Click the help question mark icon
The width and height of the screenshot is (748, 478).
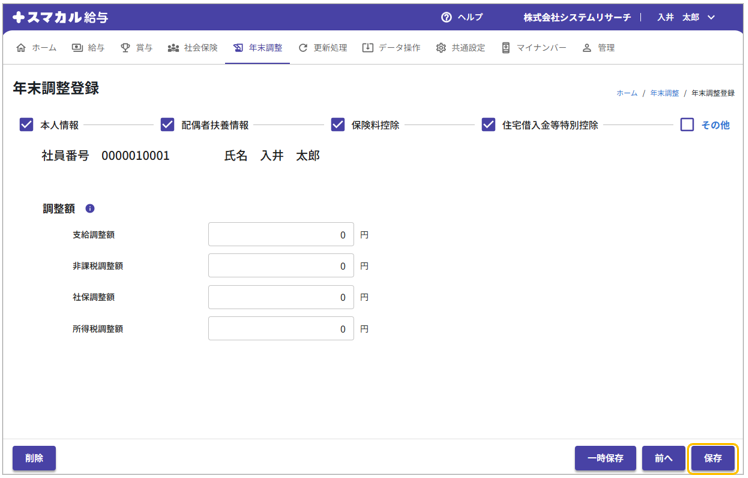click(446, 17)
